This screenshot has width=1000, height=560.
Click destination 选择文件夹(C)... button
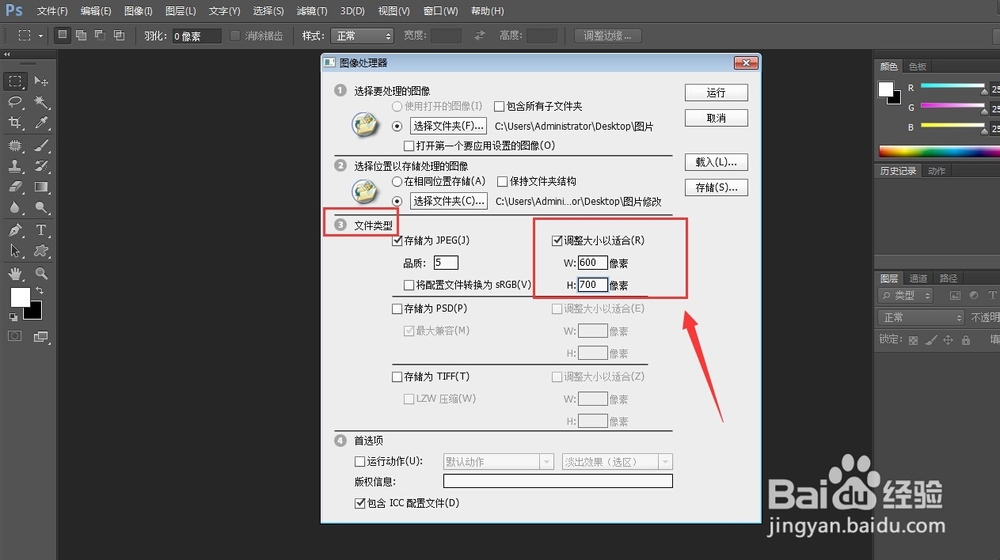448,202
